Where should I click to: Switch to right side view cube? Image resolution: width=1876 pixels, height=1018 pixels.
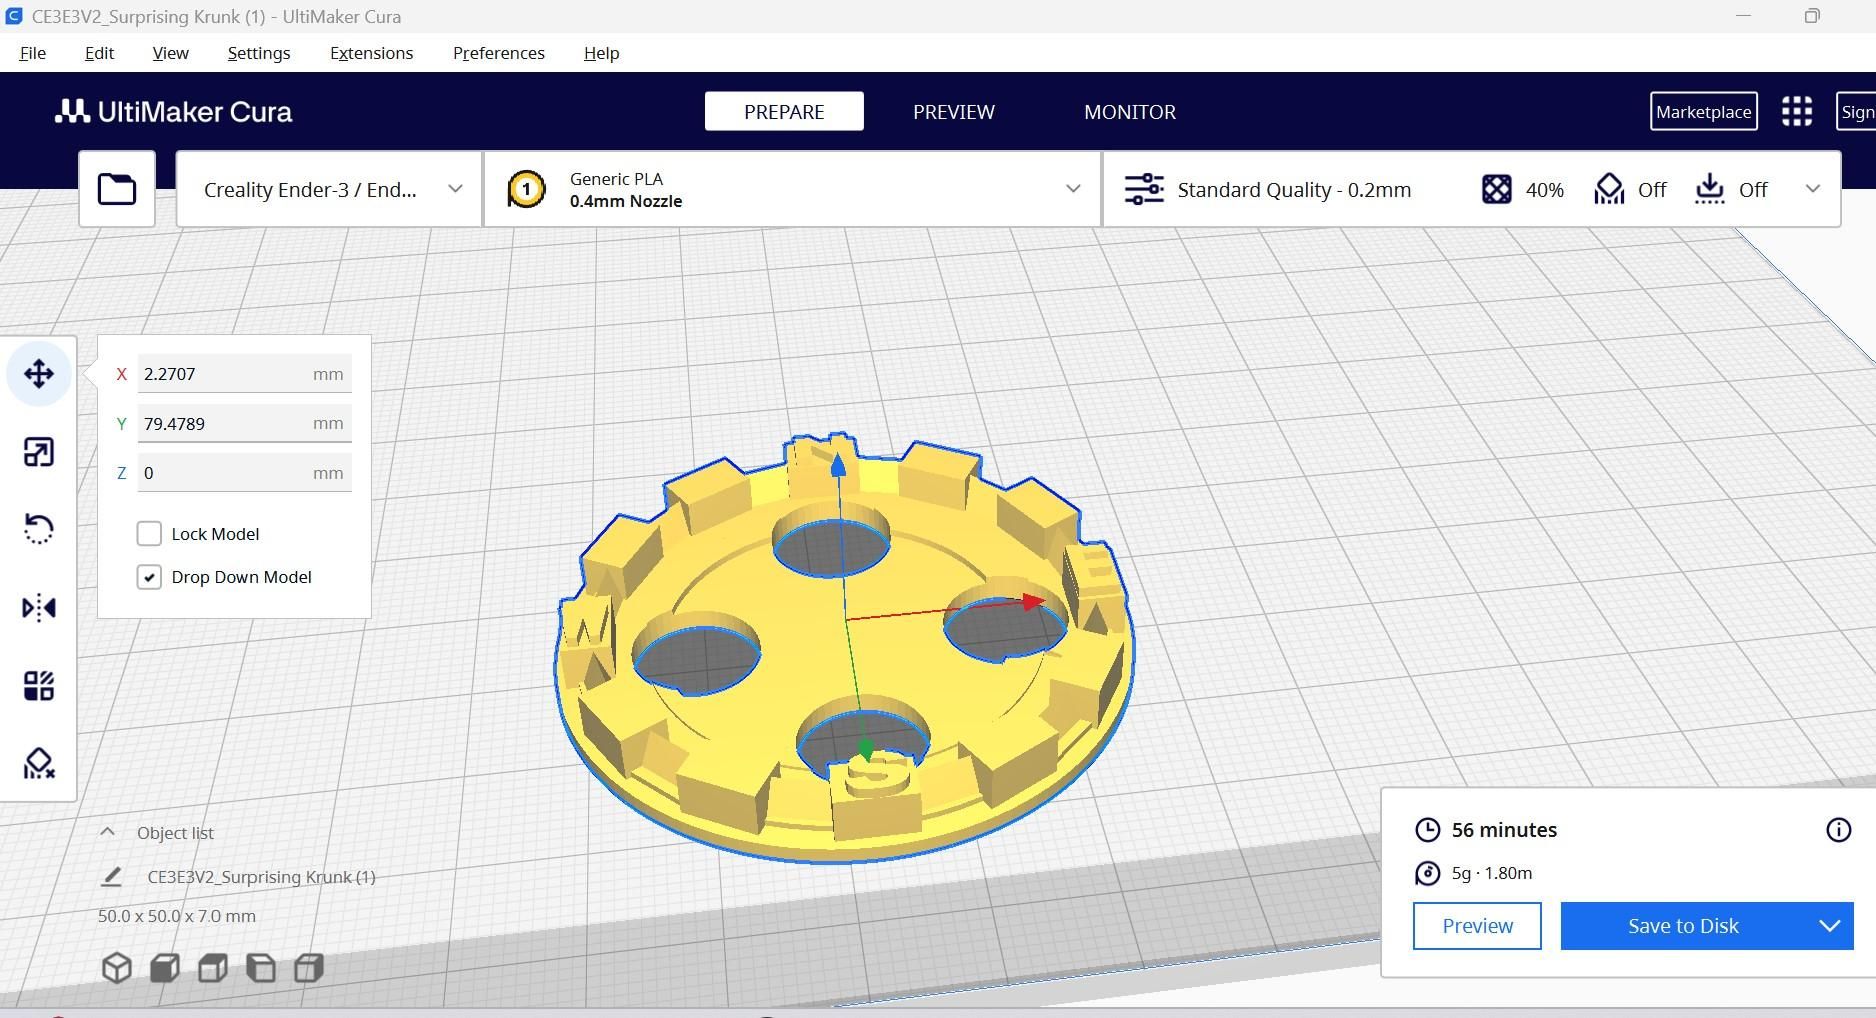point(309,968)
